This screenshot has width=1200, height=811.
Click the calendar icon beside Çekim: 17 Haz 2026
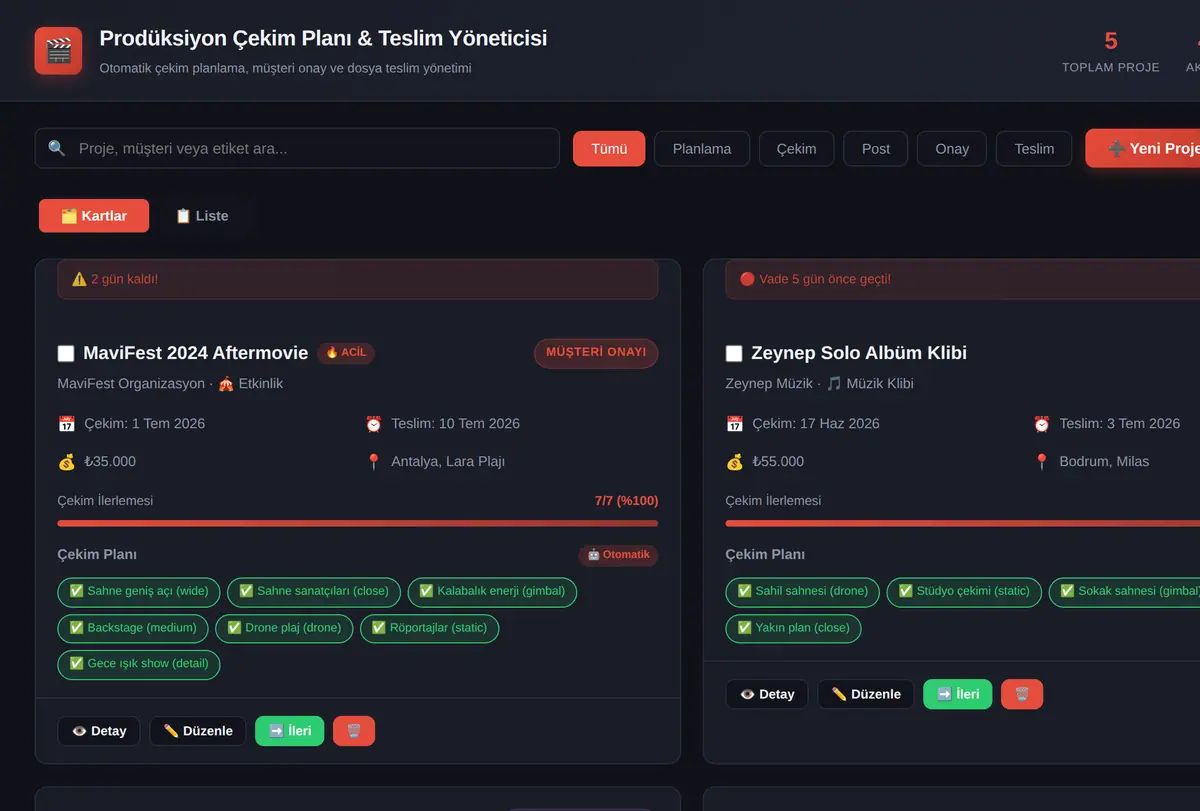pos(735,424)
